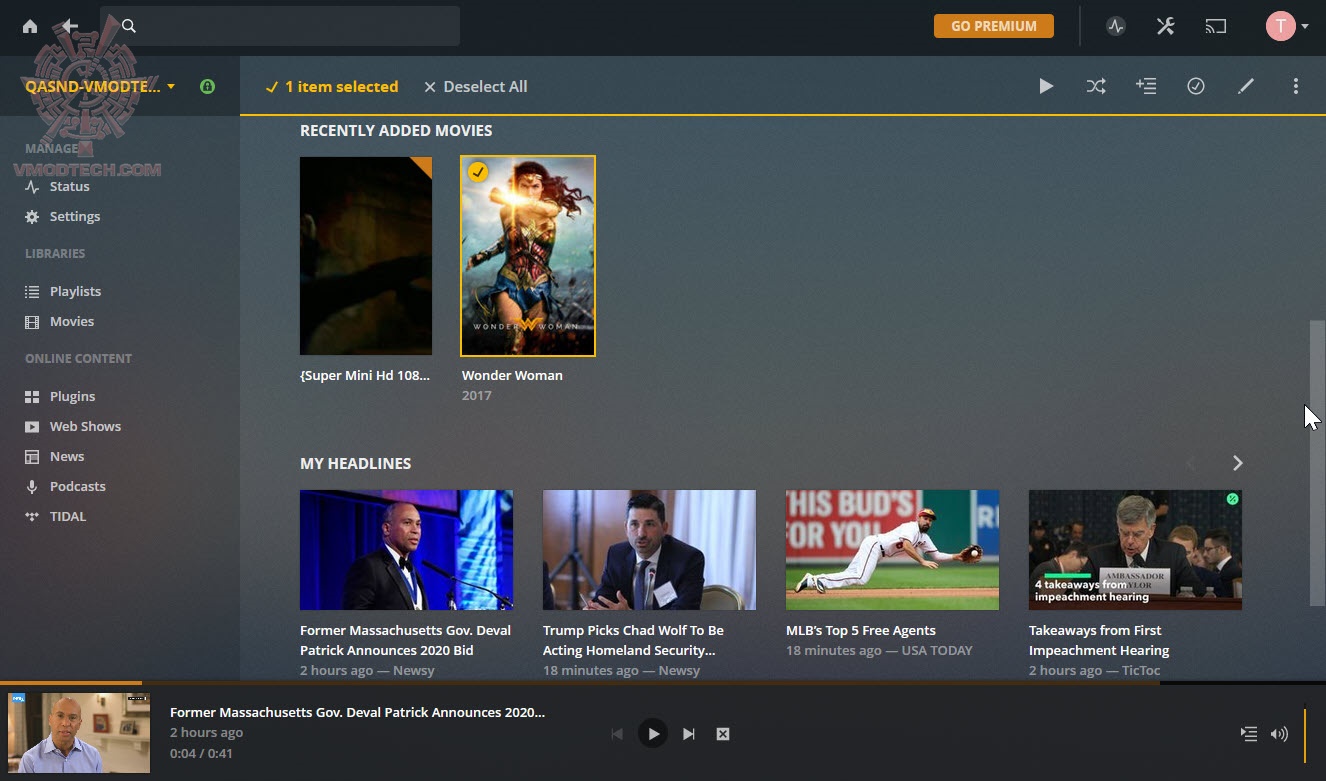Open the Cast to player icon

[1215, 26]
